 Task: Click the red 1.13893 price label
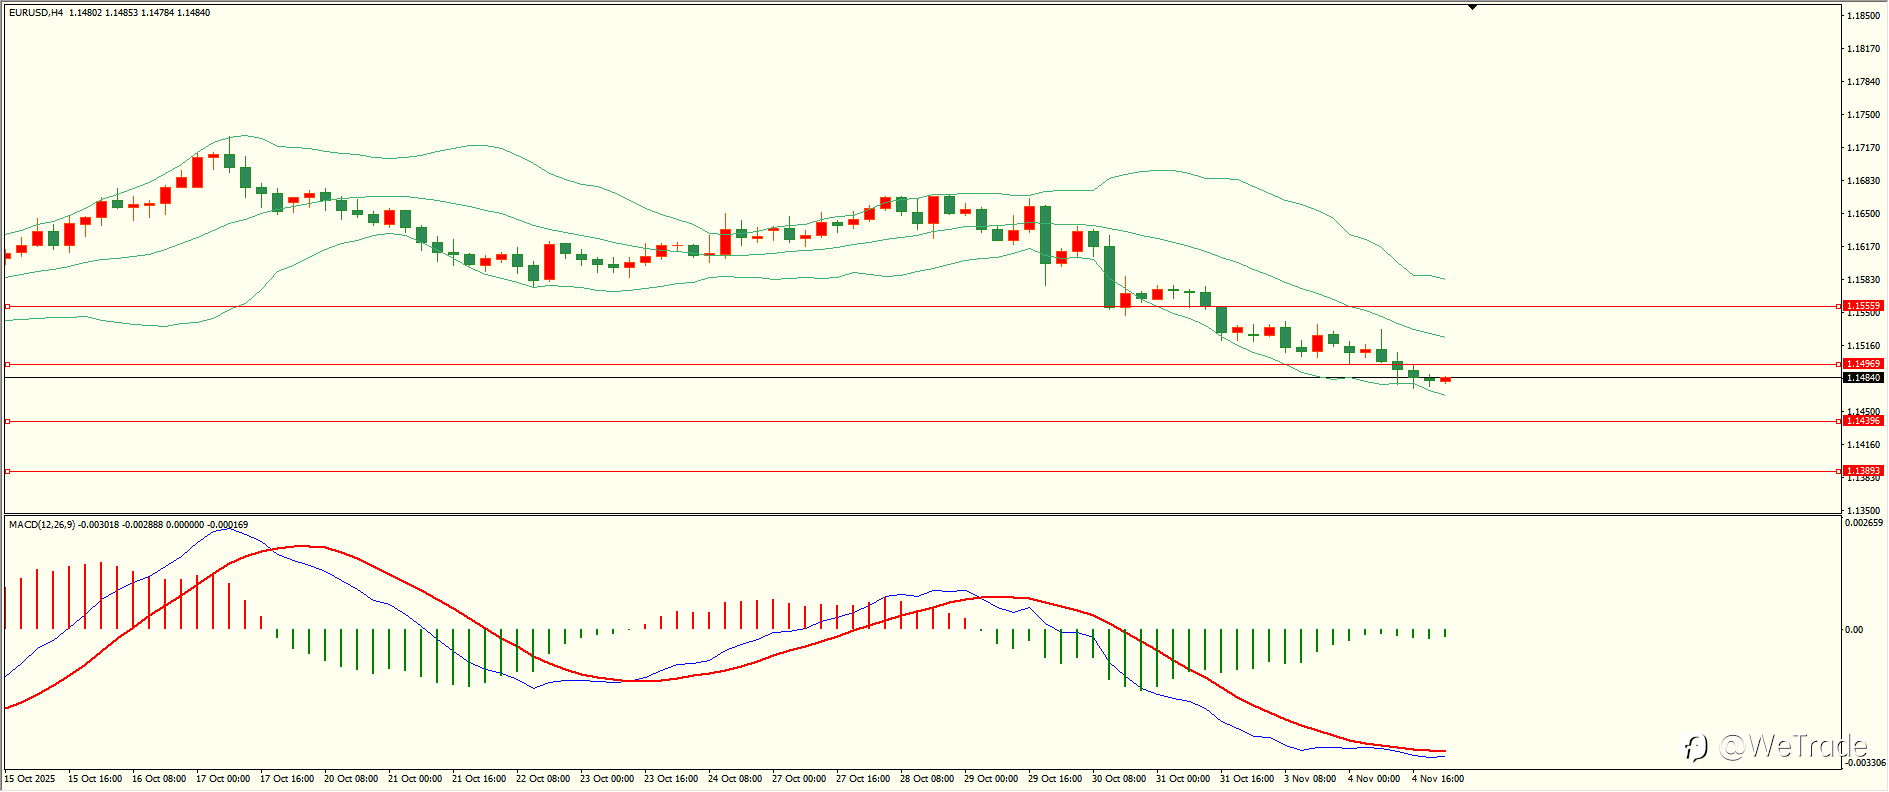(x=1863, y=471)
